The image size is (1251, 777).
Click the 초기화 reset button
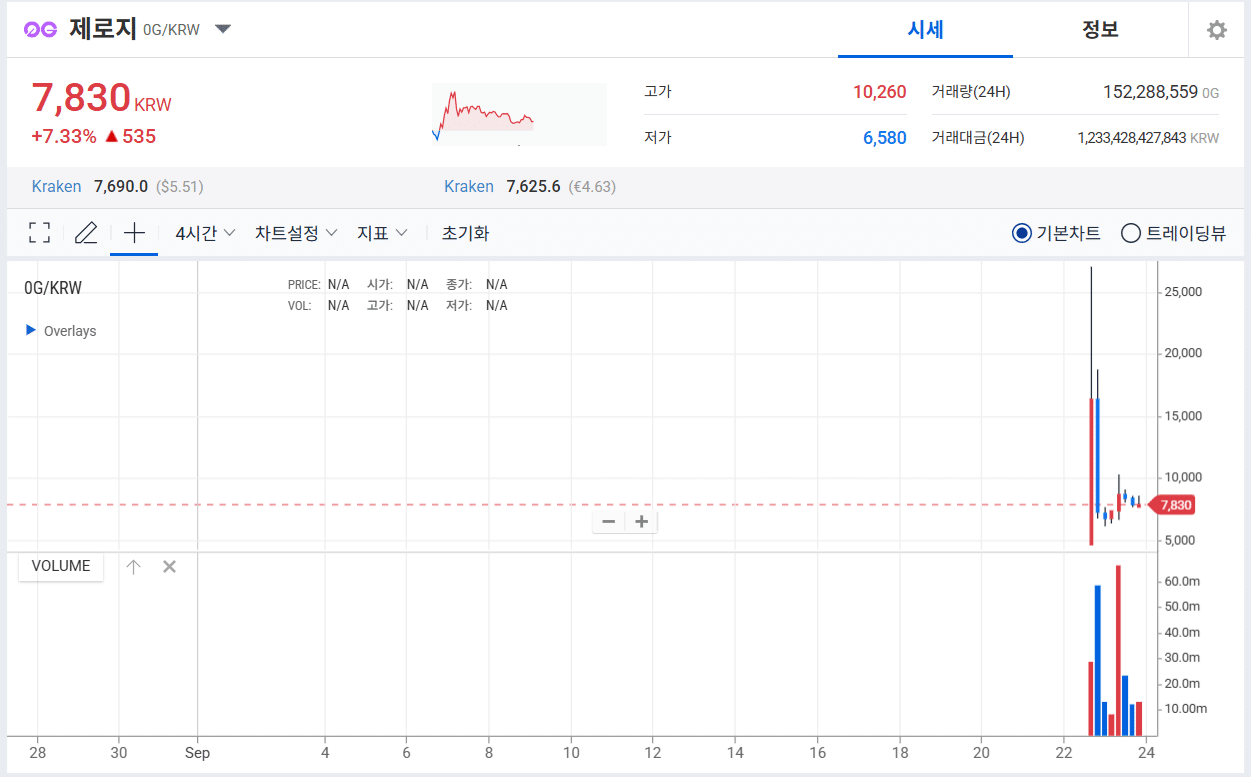coord(465,233)
